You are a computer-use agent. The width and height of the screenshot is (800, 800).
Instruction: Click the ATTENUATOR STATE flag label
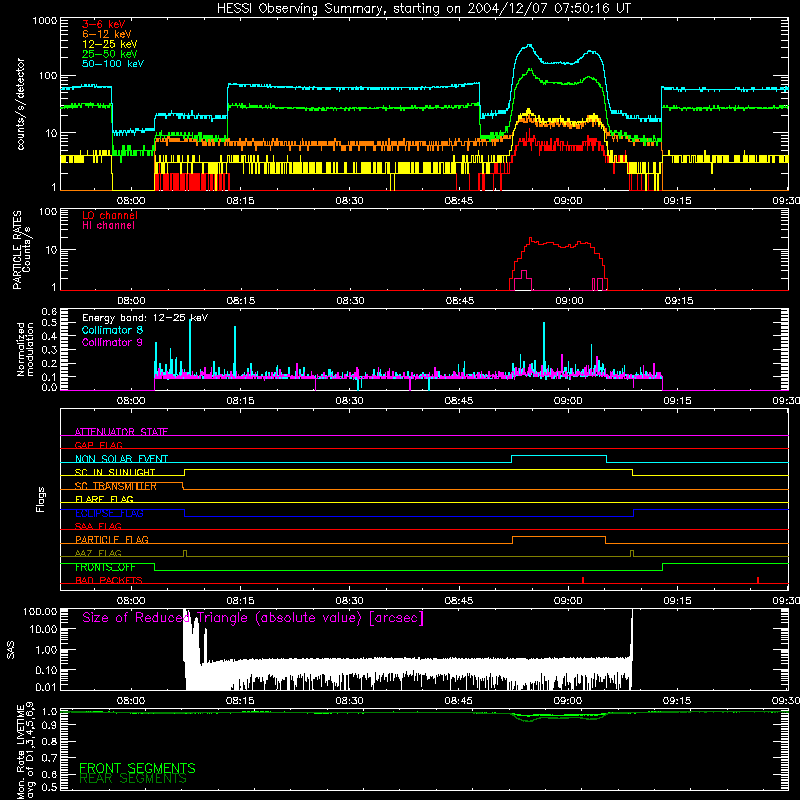(121, 432)
